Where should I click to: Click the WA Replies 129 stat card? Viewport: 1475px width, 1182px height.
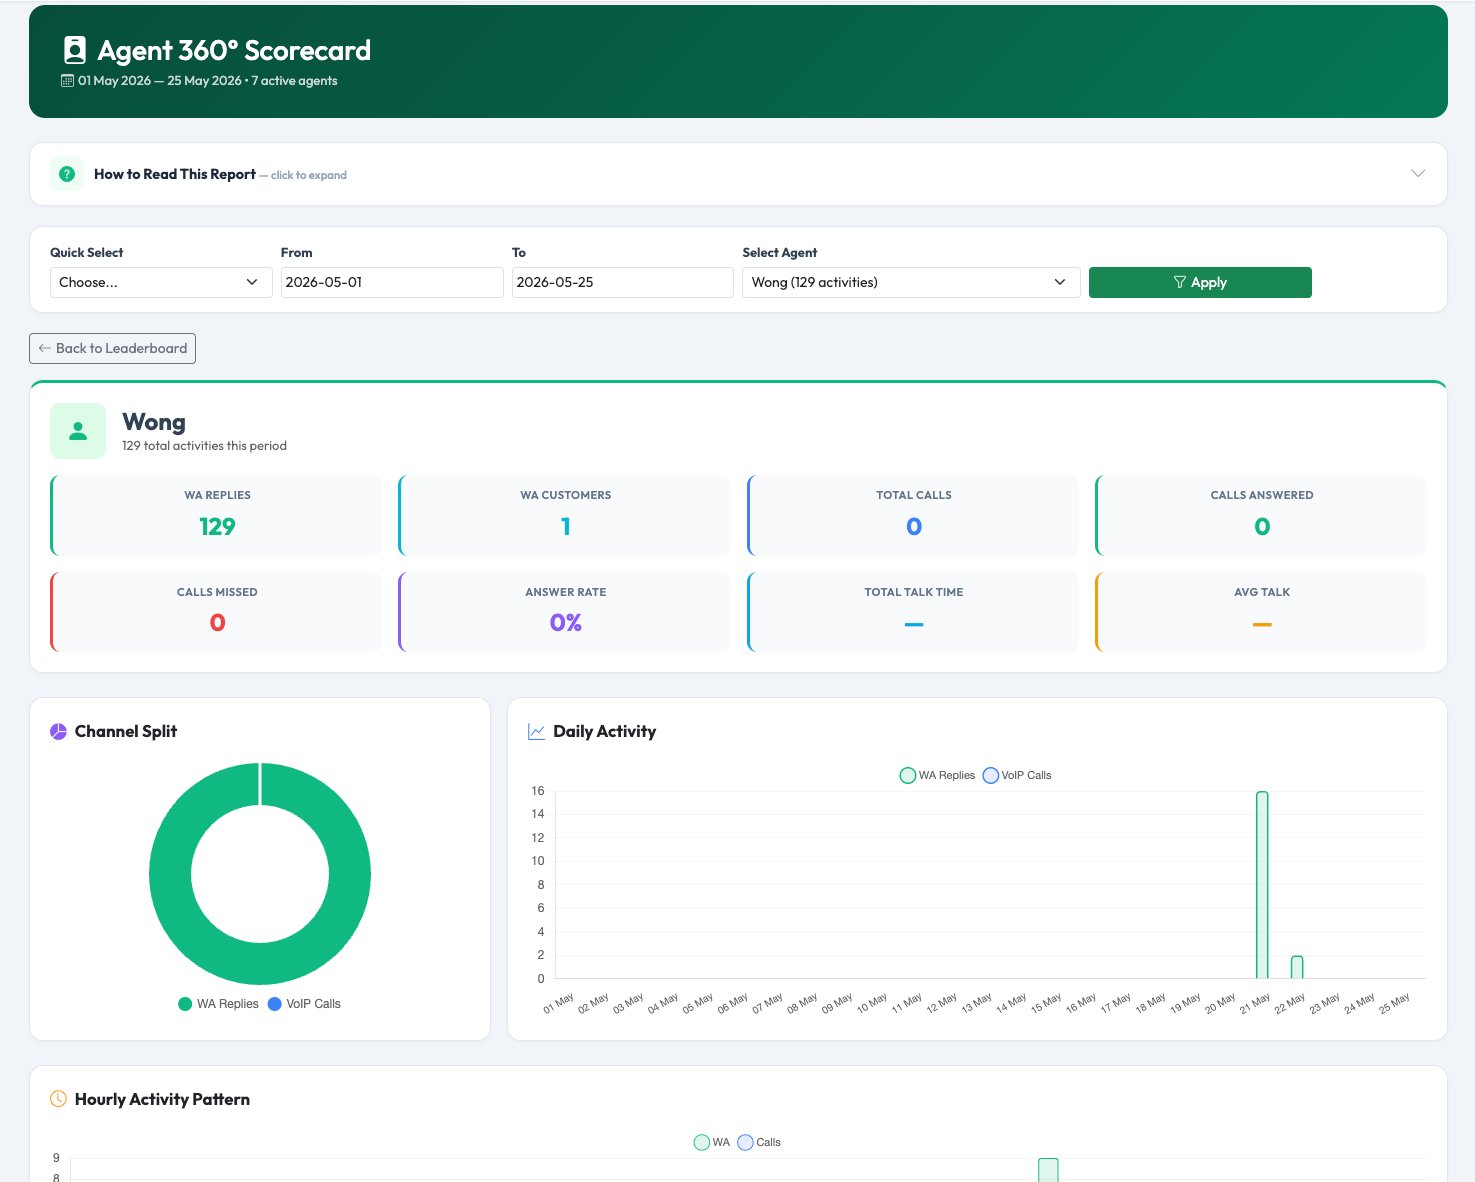tap(216, 515)
